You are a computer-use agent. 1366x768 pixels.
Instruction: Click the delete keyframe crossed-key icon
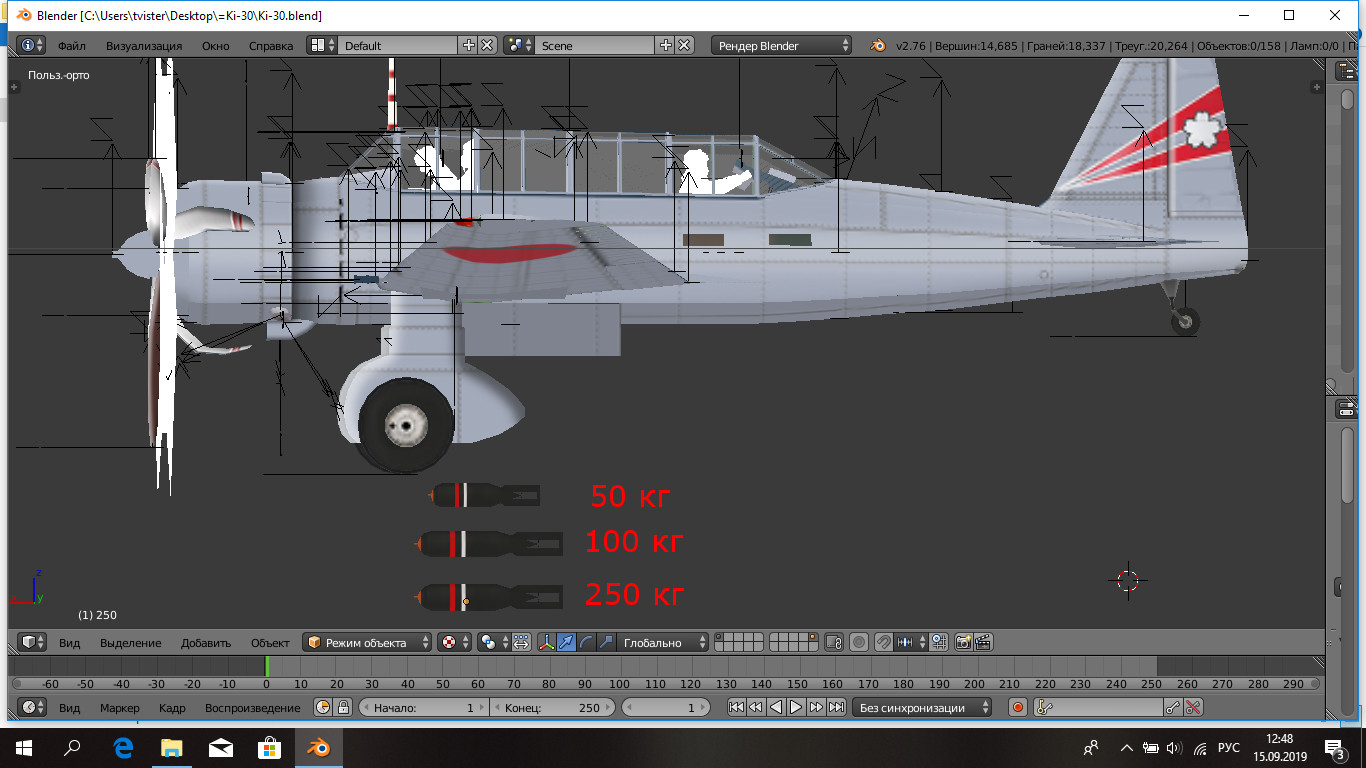click(1193, 707)
